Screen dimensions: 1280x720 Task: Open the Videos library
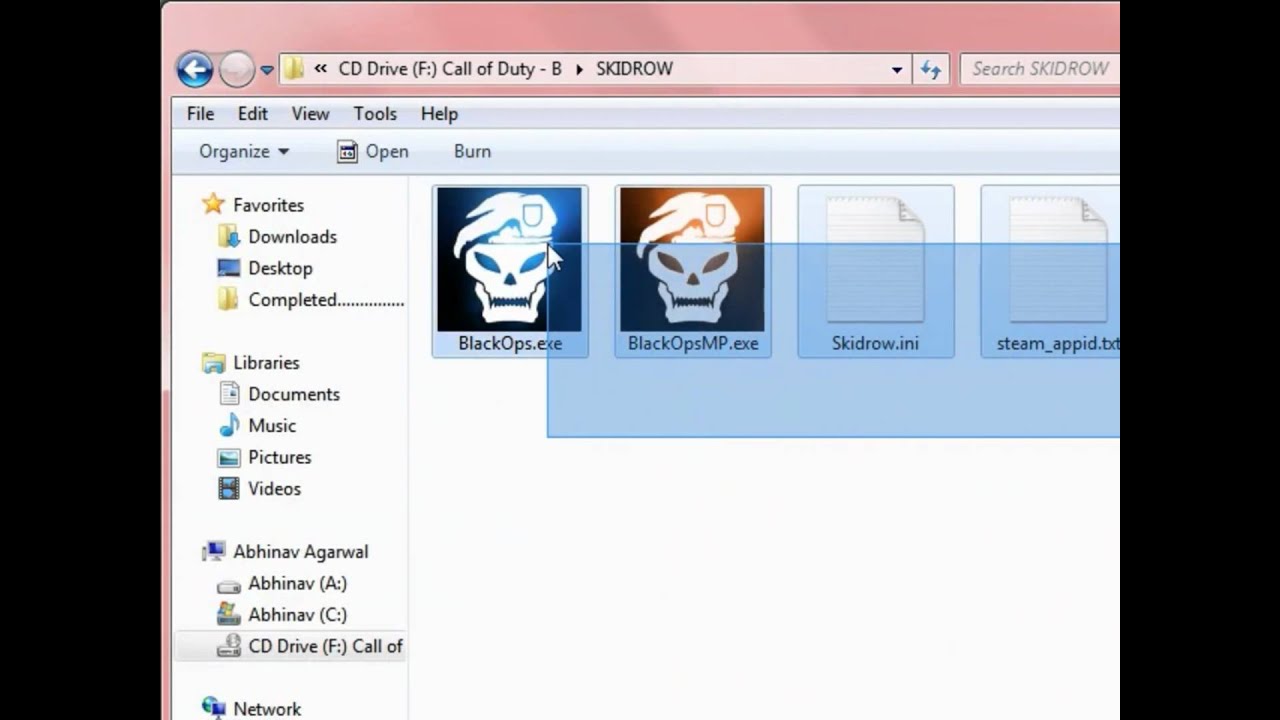(274, 489)
